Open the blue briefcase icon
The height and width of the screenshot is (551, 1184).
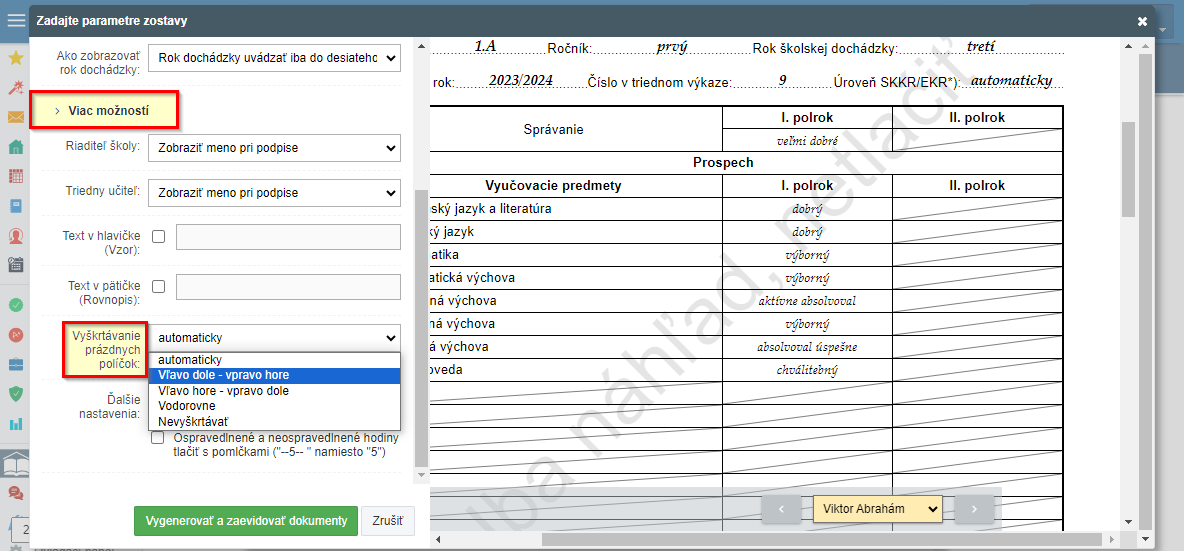click(x=15, y=365)
